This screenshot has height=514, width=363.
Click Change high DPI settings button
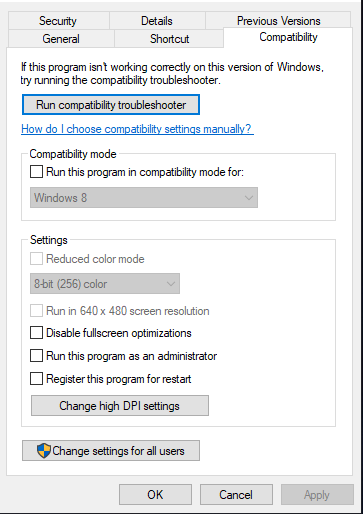(x=120, y=406)
